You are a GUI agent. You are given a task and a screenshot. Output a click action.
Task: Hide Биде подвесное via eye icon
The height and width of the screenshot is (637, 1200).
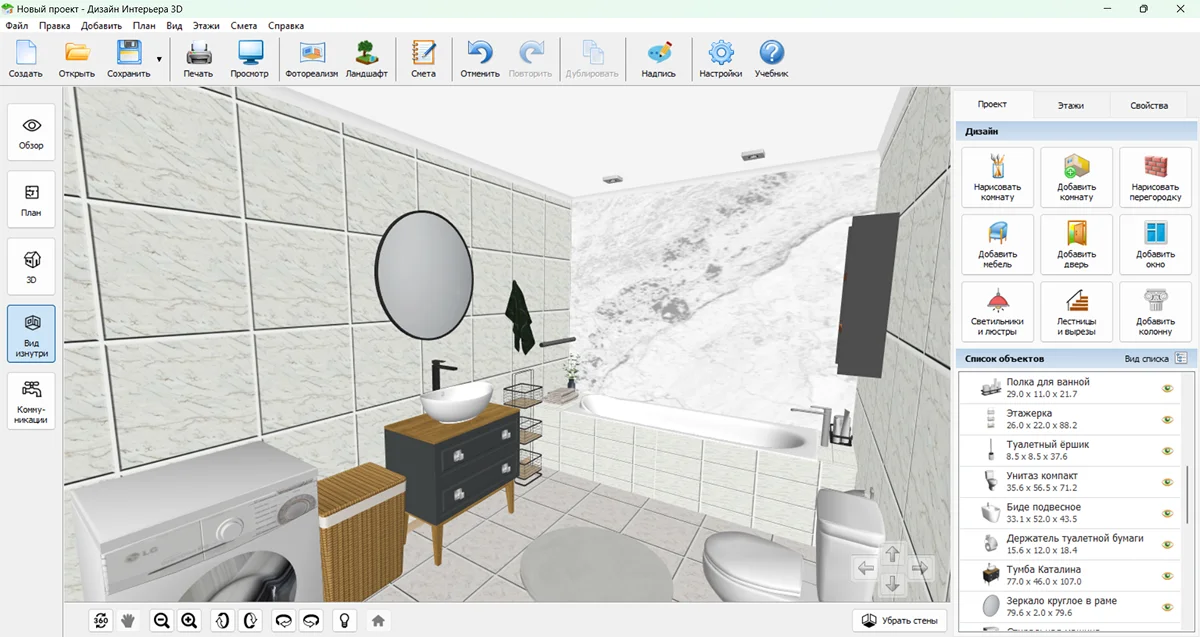click(x=1166, y=513)
